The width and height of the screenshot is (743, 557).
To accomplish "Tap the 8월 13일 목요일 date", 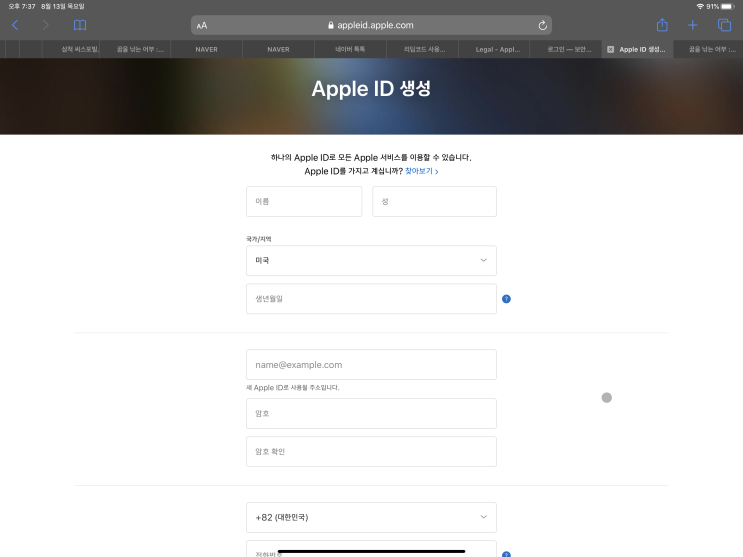I will tap(63, 6).
